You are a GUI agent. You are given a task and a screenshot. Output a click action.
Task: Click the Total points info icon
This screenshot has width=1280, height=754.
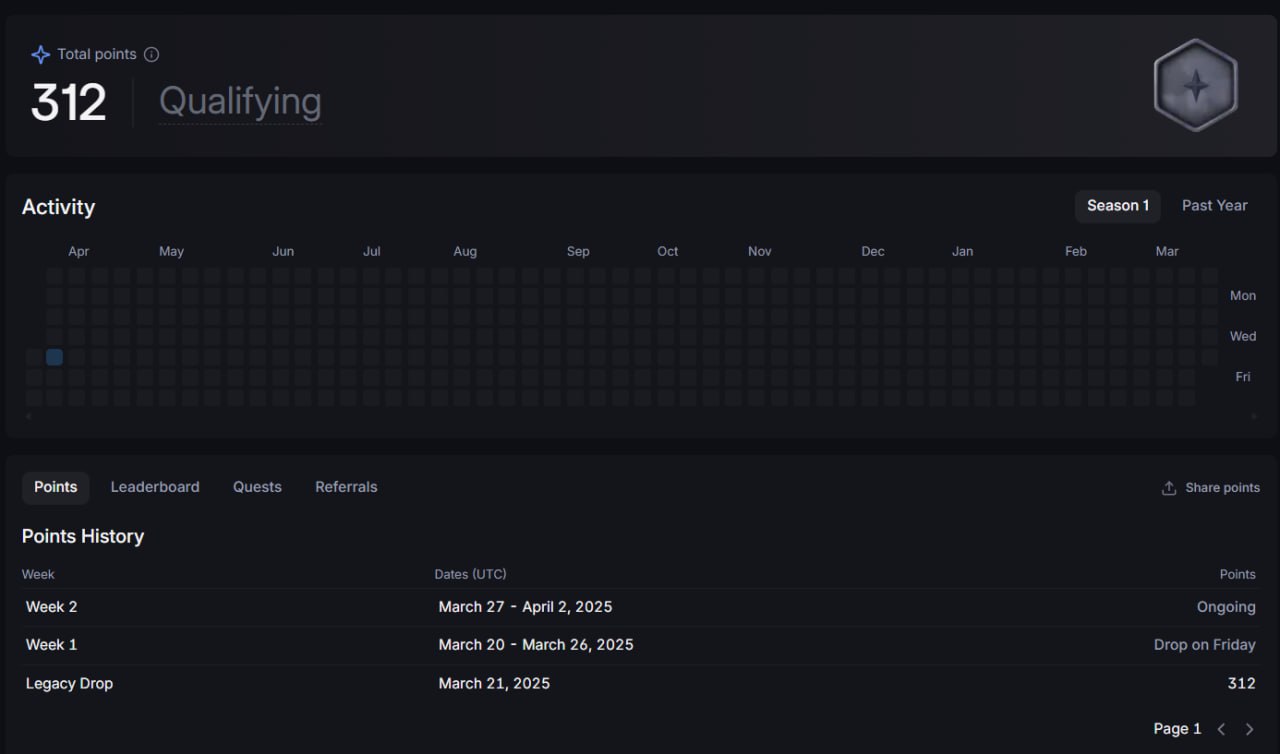151,55
